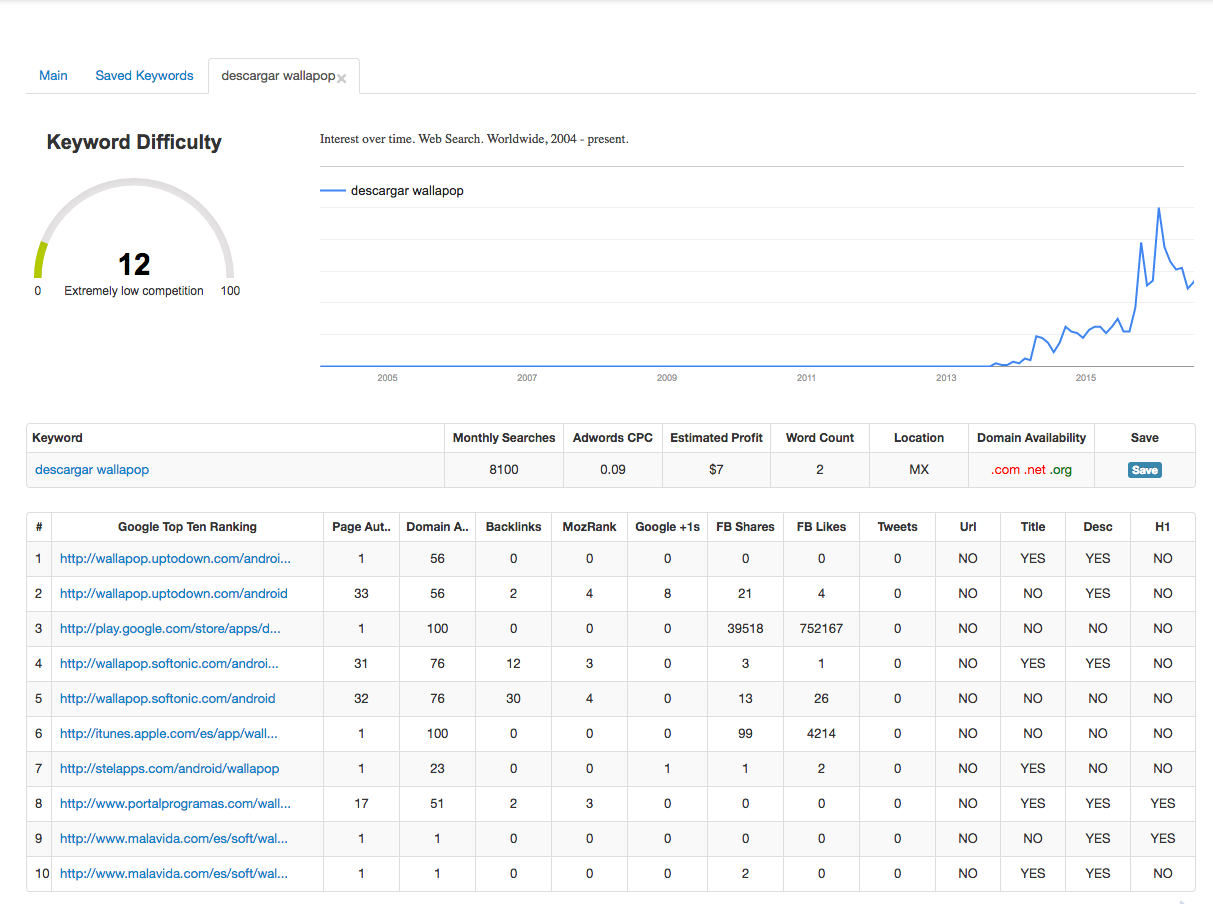Open the stelapps.com/android/wallapop link
Viewport: 1213px width, 904px height.
[x=170, y=769]
